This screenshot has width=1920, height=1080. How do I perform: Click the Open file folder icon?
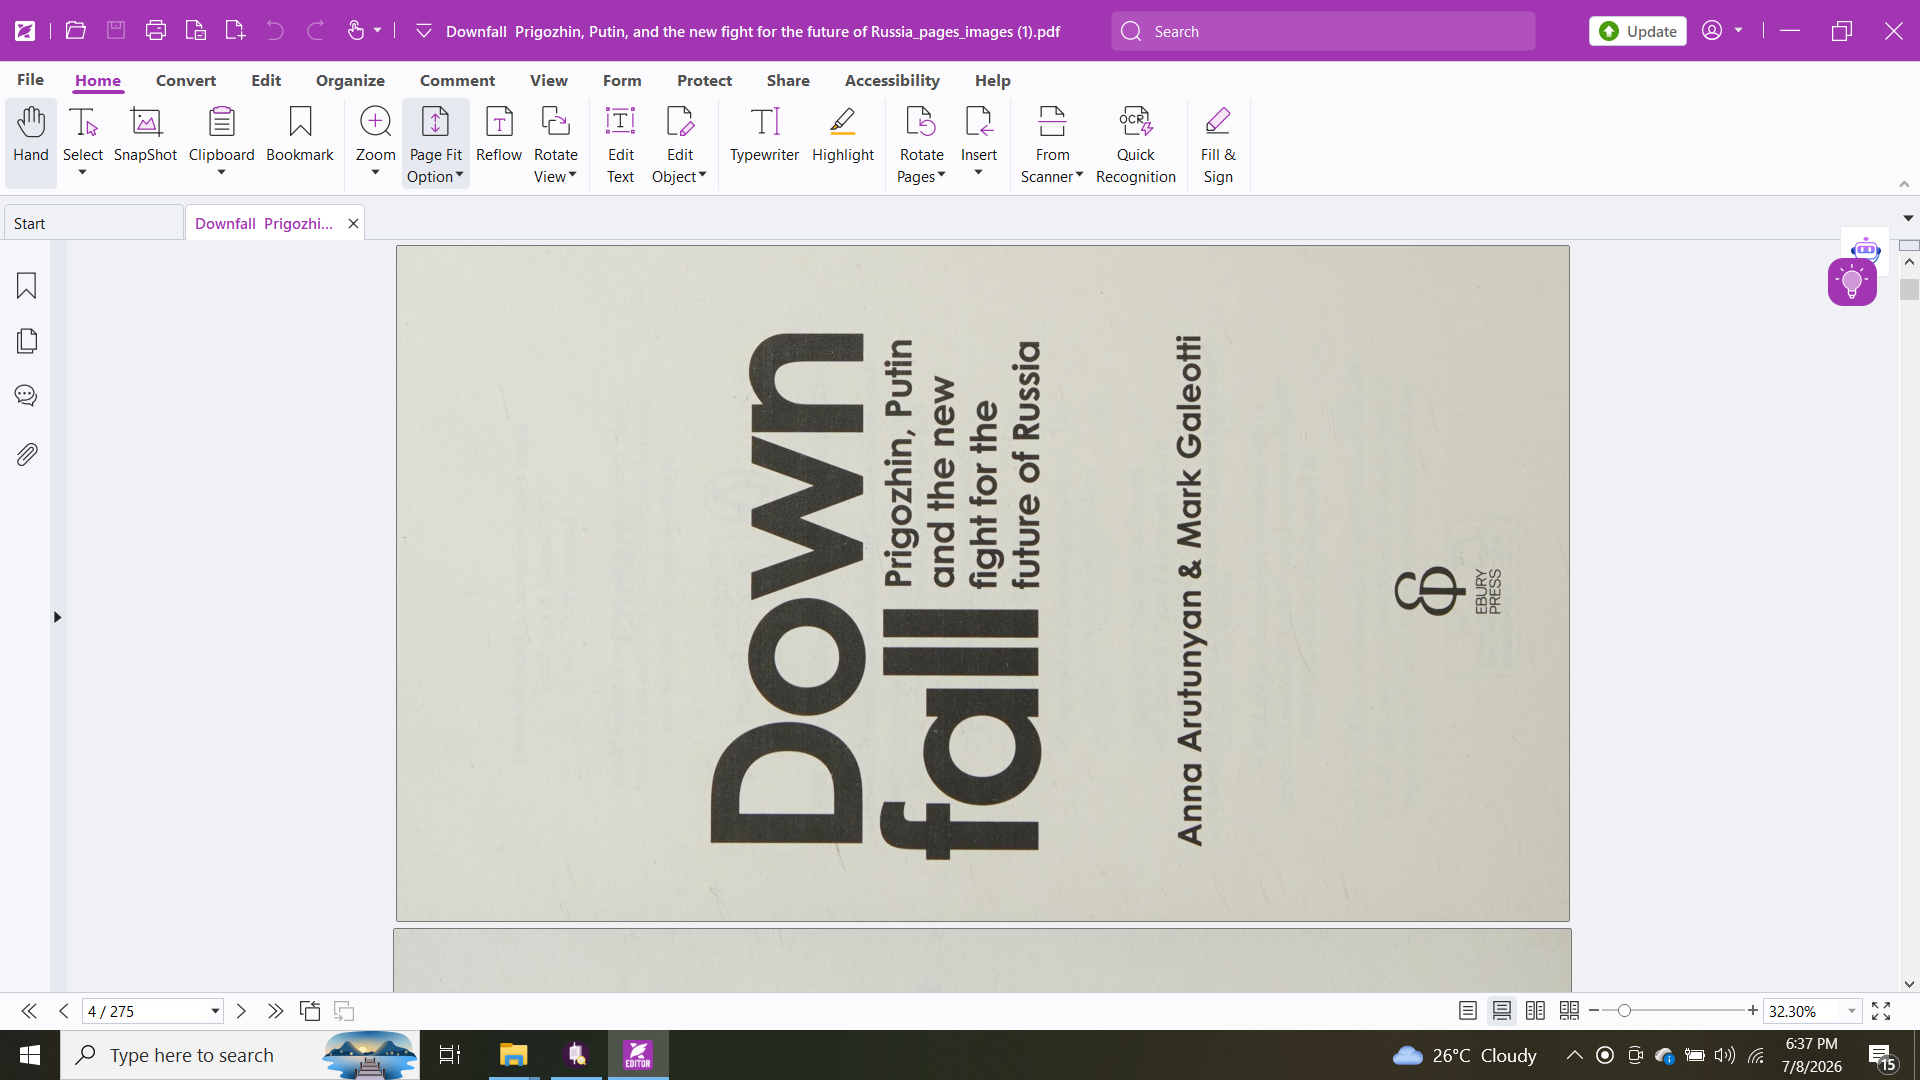tap(75, 31)
